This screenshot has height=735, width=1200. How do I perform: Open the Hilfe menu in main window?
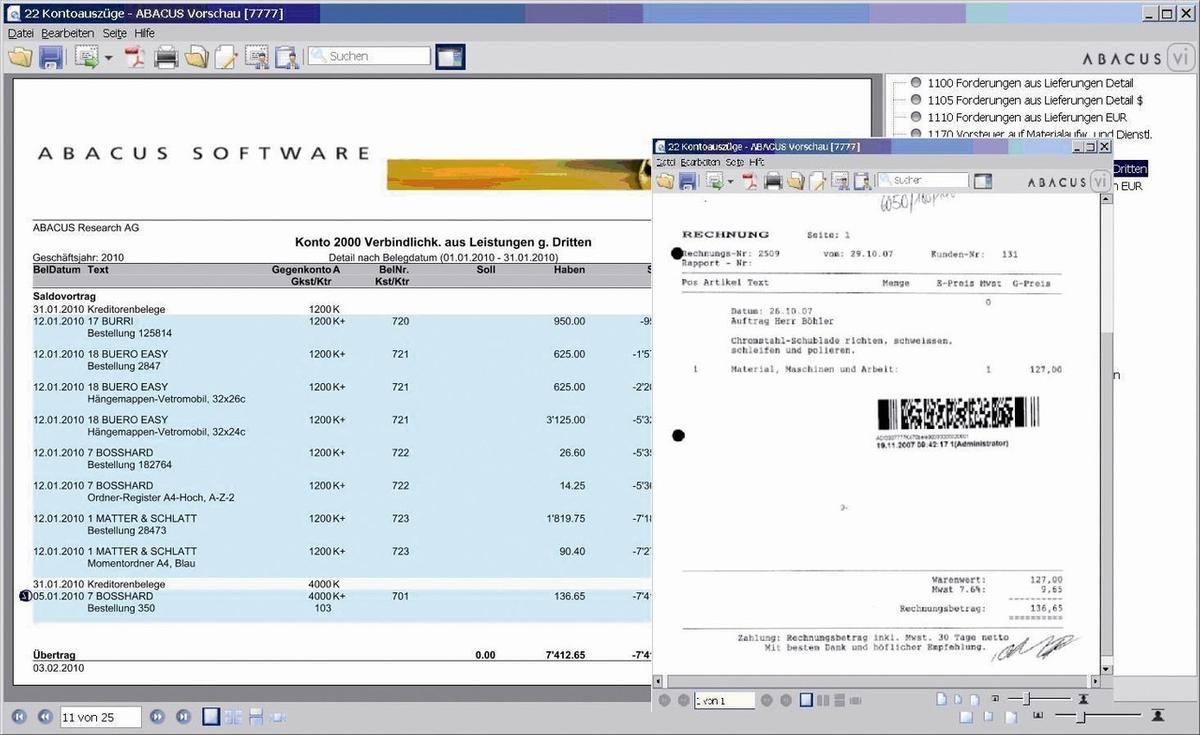(x=145, y=33)
